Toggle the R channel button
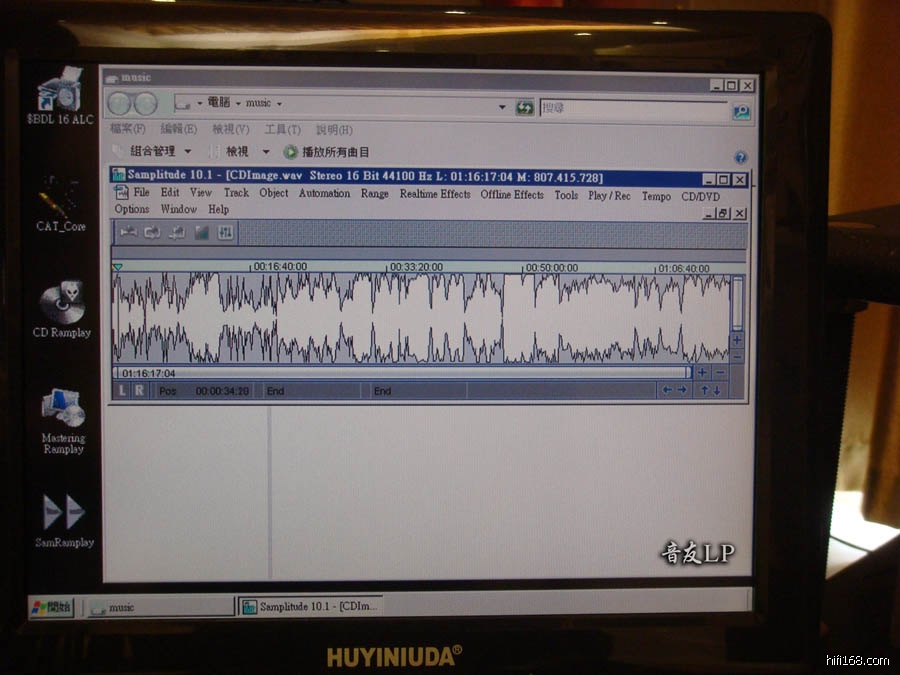The image size is (900, 675). click(139, 391)
